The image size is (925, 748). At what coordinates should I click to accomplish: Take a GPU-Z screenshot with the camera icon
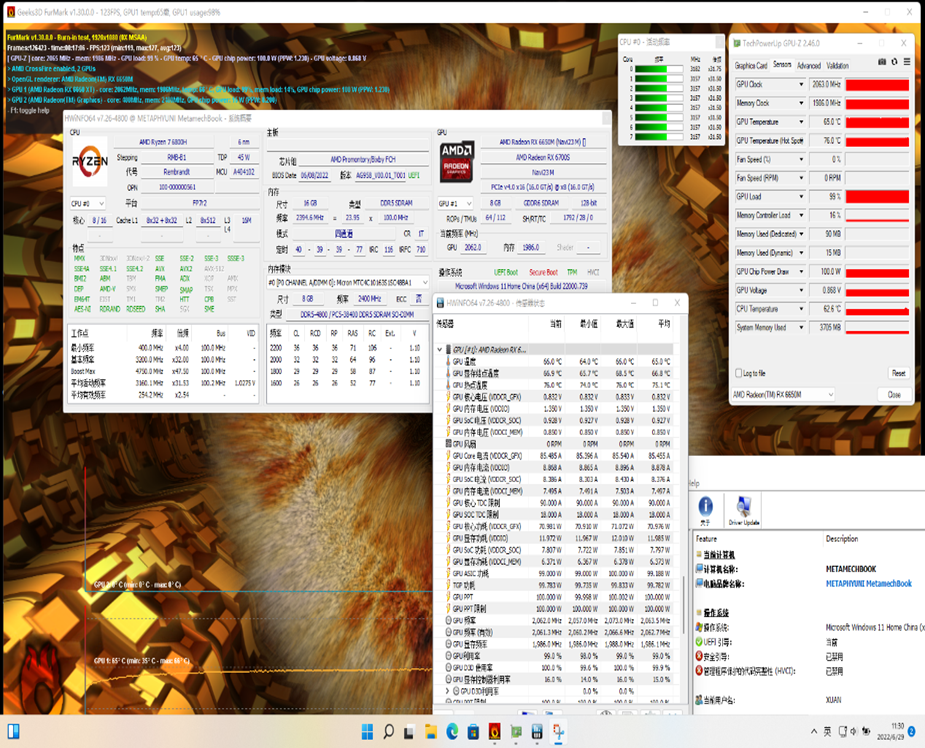(x=882, y=62)
